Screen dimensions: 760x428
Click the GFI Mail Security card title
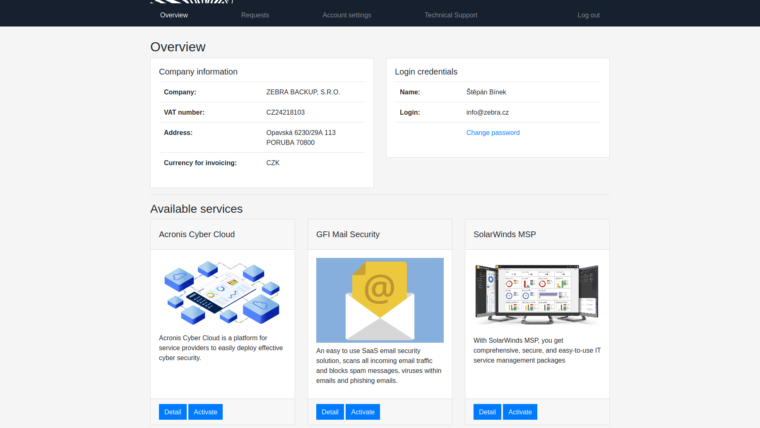[348, 234]
